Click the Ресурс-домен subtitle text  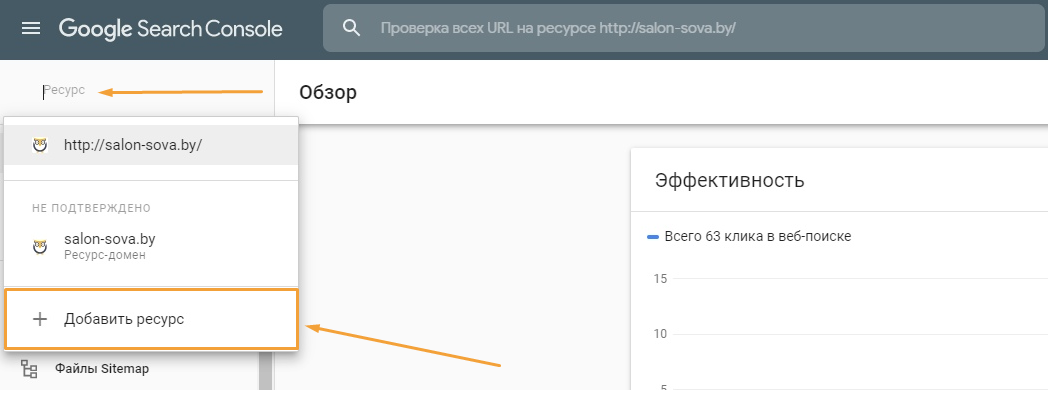point(105,255)
